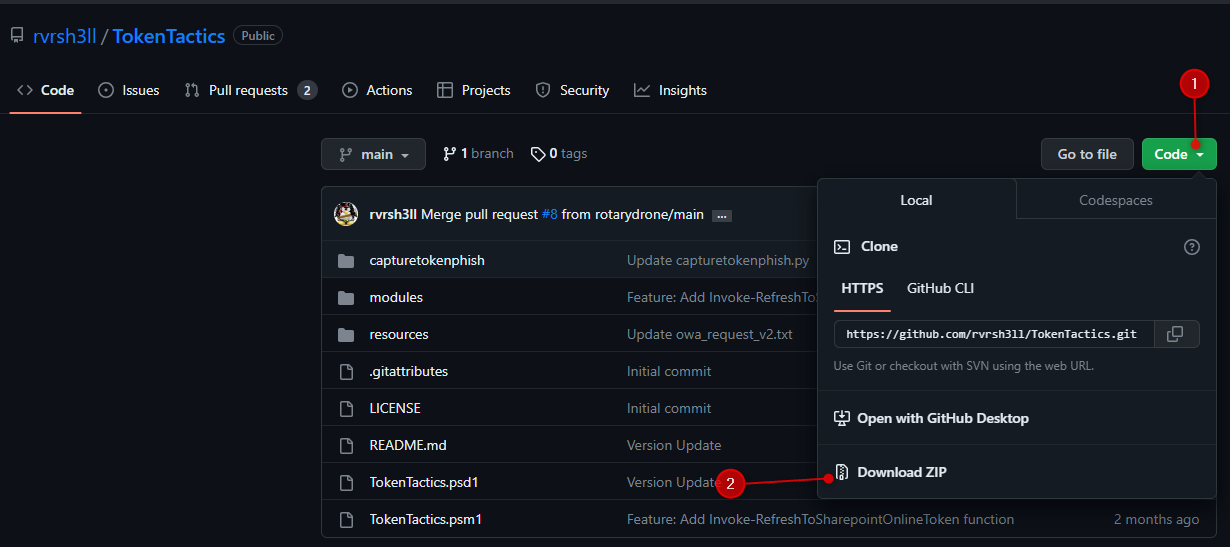This screenshot has width=1230, height=547.
Task: Click the branch icon beside 1 branch
Action: click(450, 154)
